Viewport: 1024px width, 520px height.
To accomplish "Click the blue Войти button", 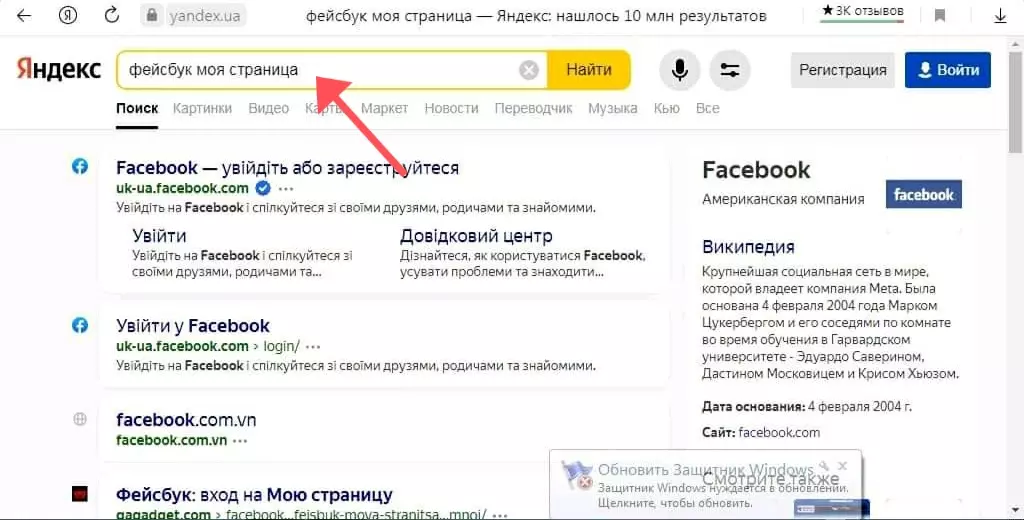I will click(x=948, y=70).
